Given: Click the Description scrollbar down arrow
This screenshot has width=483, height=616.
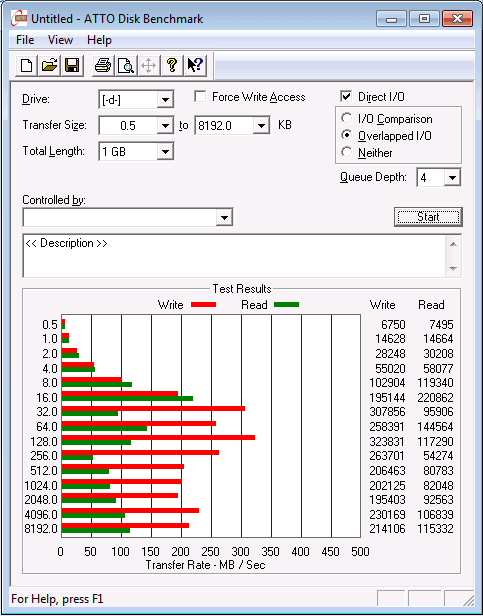Looking at the screenshot, I should pos(453,269).
